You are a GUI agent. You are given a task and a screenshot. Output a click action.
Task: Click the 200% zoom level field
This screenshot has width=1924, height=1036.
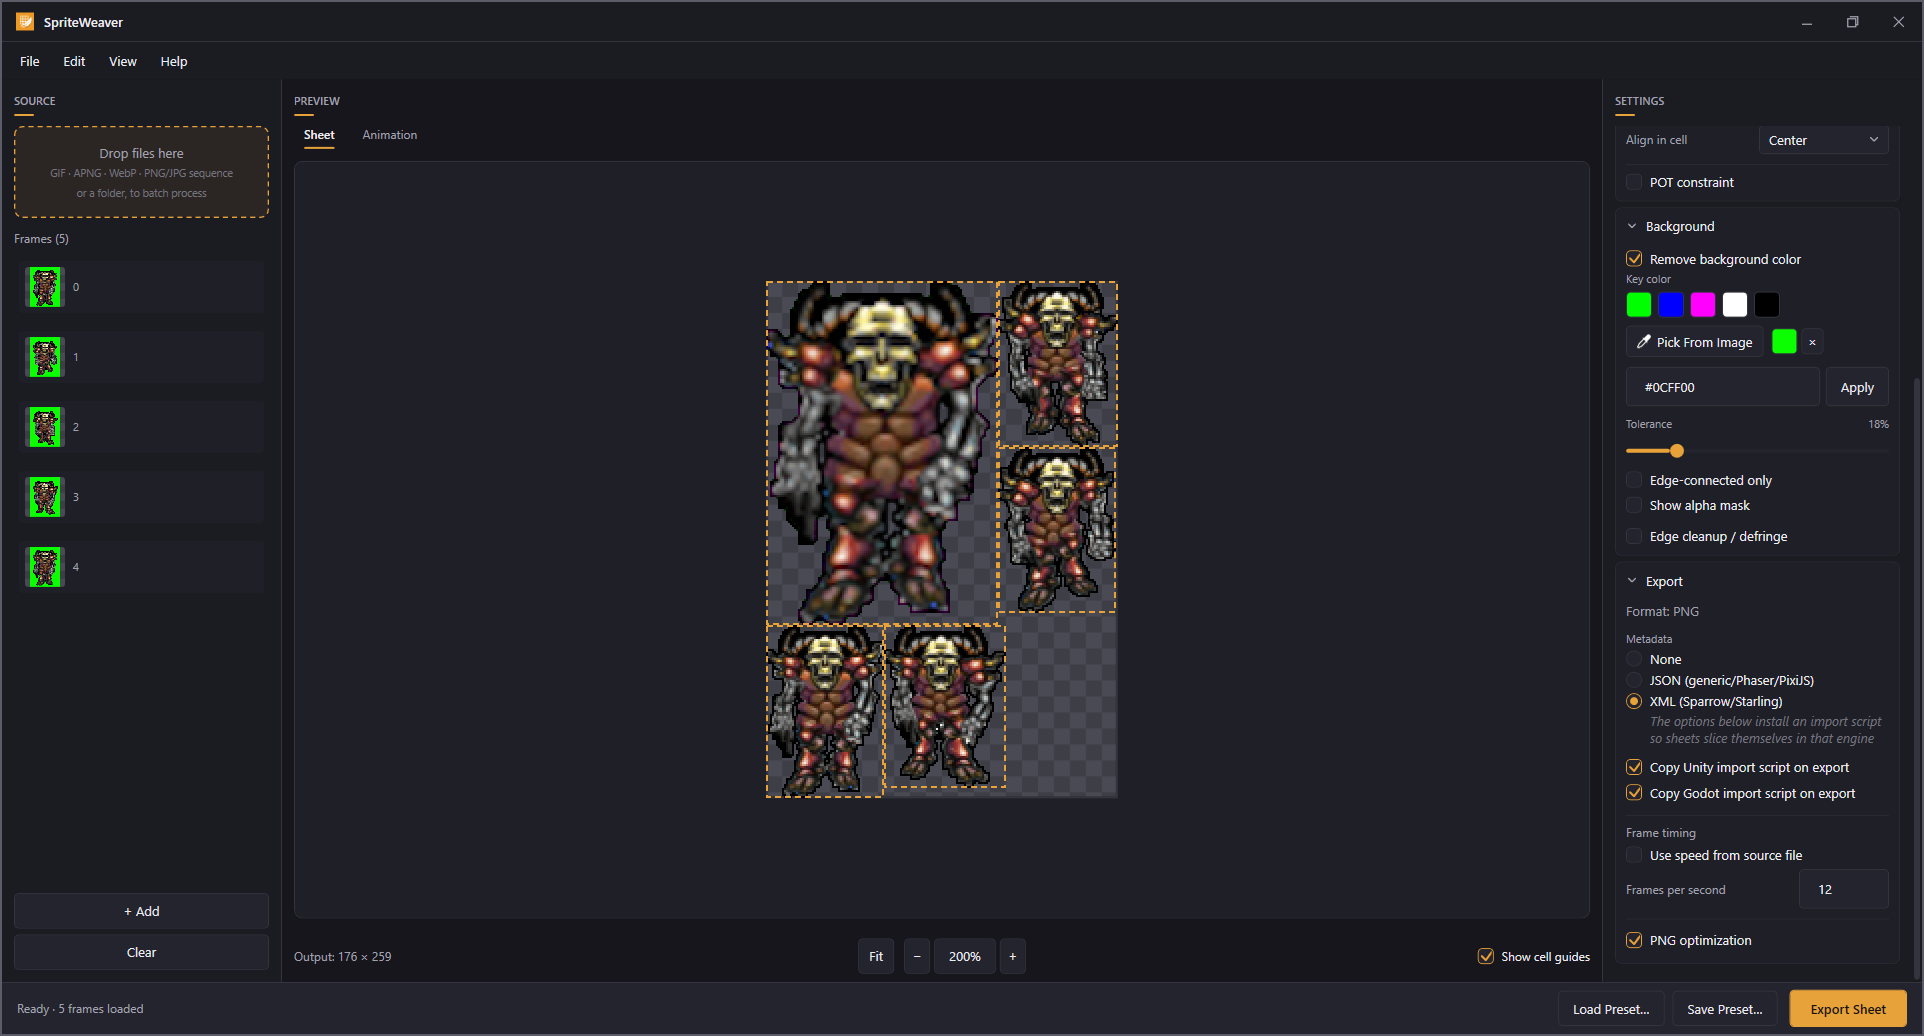pyautogui.click(x=965, y=956)
